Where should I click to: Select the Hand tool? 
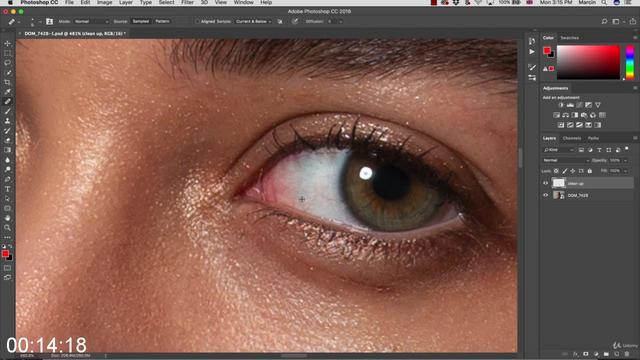point(7,218)
